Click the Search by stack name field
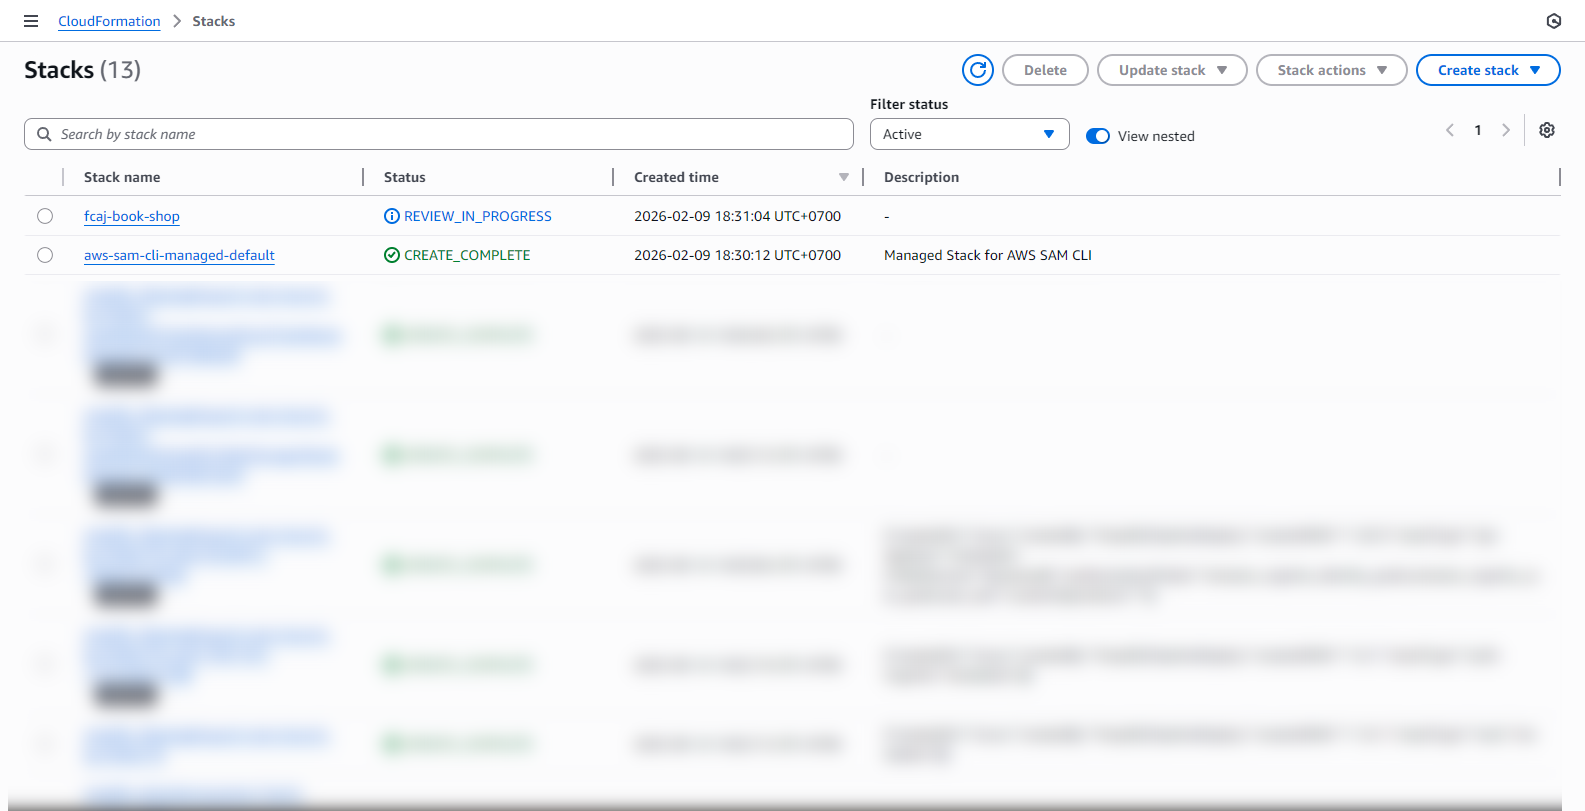The height and width of the screenshot is (811, 1585). pos(439,134)
